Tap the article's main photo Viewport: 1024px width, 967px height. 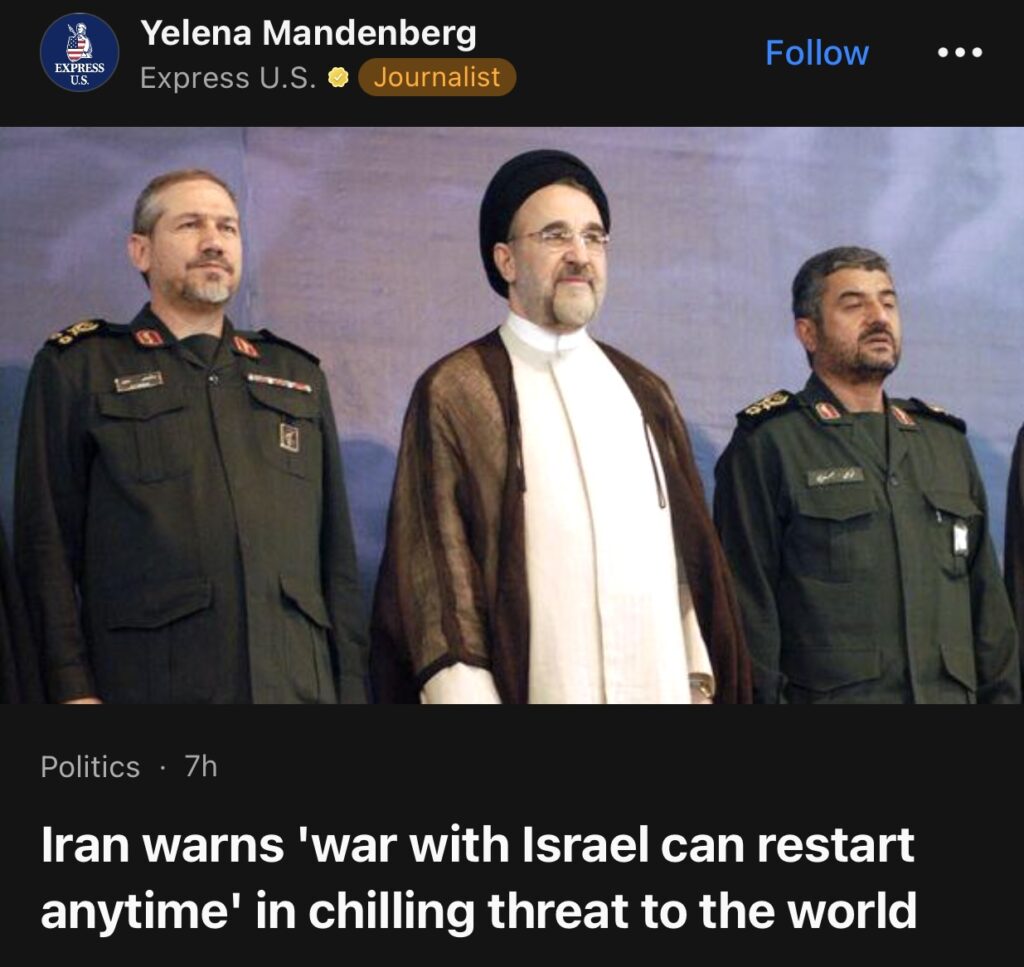pos(512,415)
